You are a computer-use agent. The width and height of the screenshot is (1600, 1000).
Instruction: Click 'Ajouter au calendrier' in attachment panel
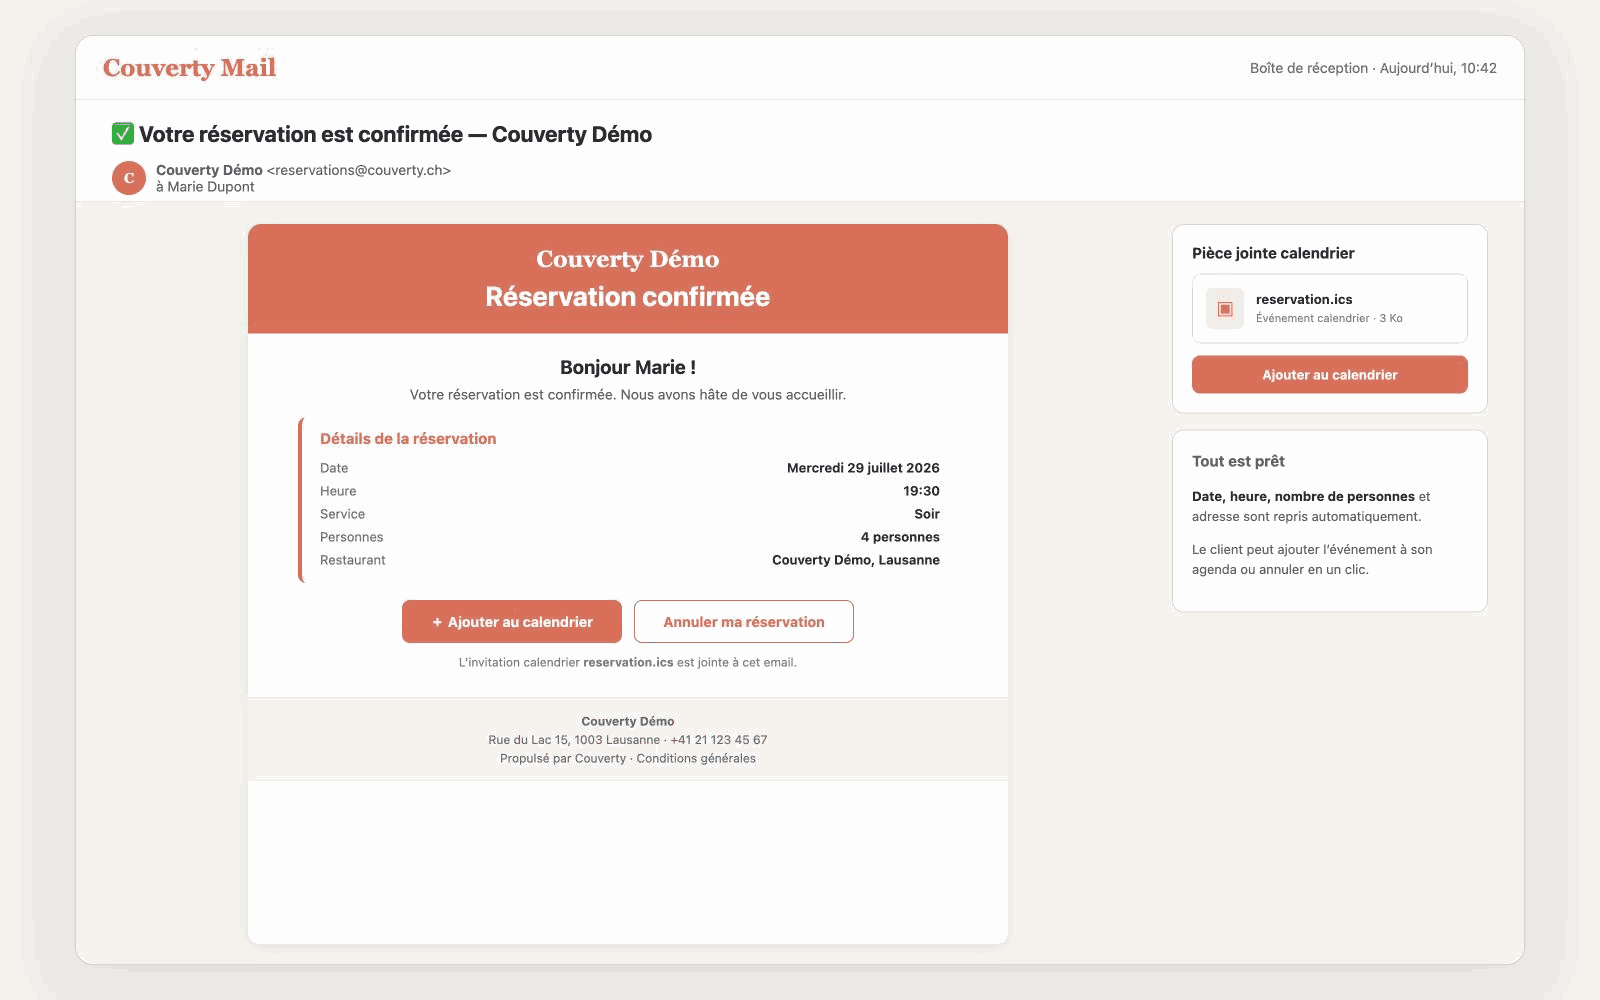click(1330, 375)
